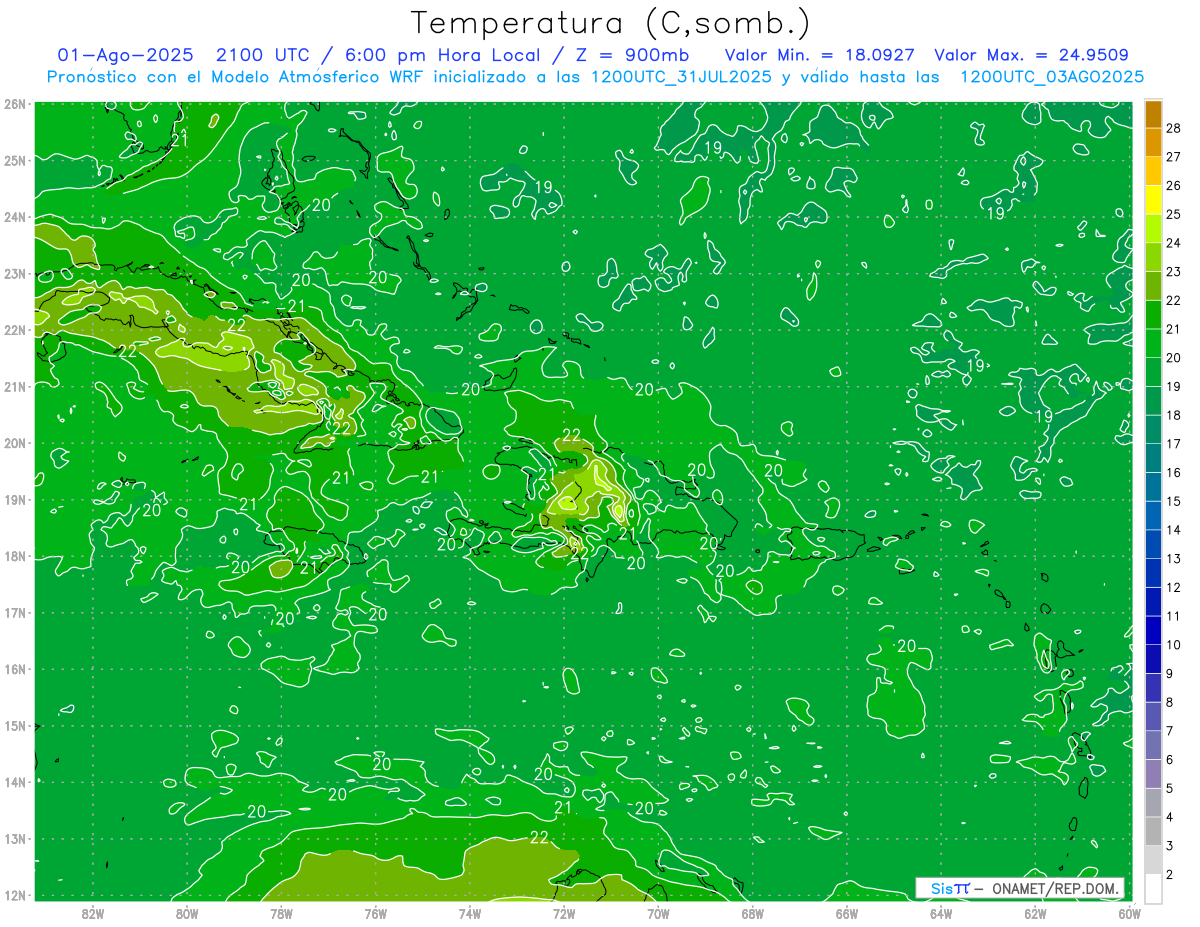This screenshot has width=1200, height=927.
Task: Click the color scale label "16"
Action: (1174, 472)
